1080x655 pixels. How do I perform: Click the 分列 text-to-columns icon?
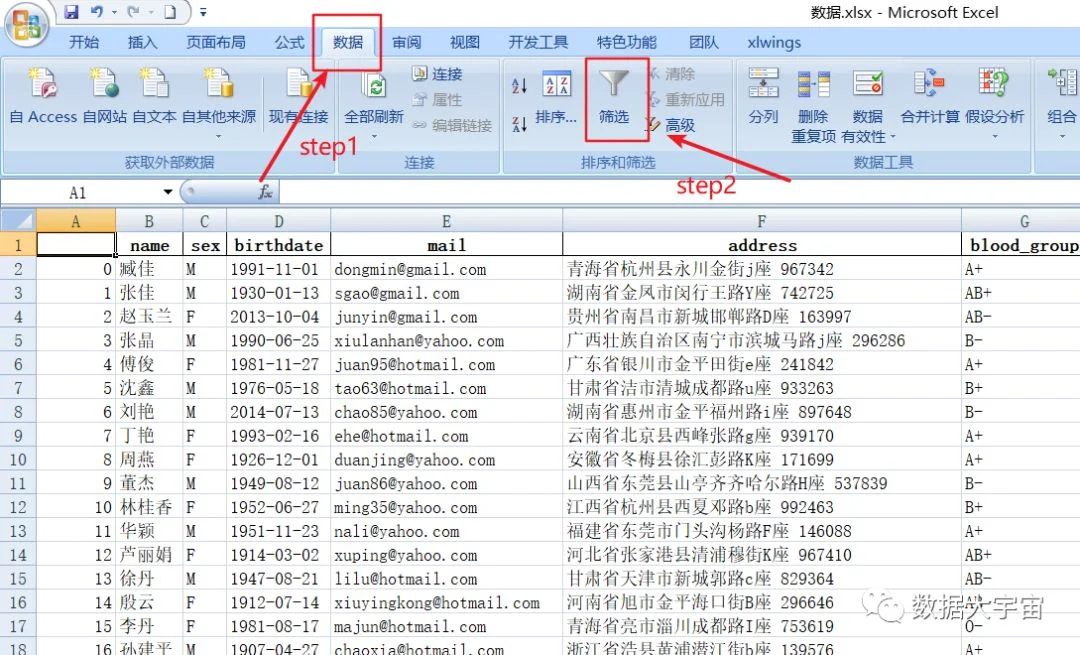coord(763,83)
